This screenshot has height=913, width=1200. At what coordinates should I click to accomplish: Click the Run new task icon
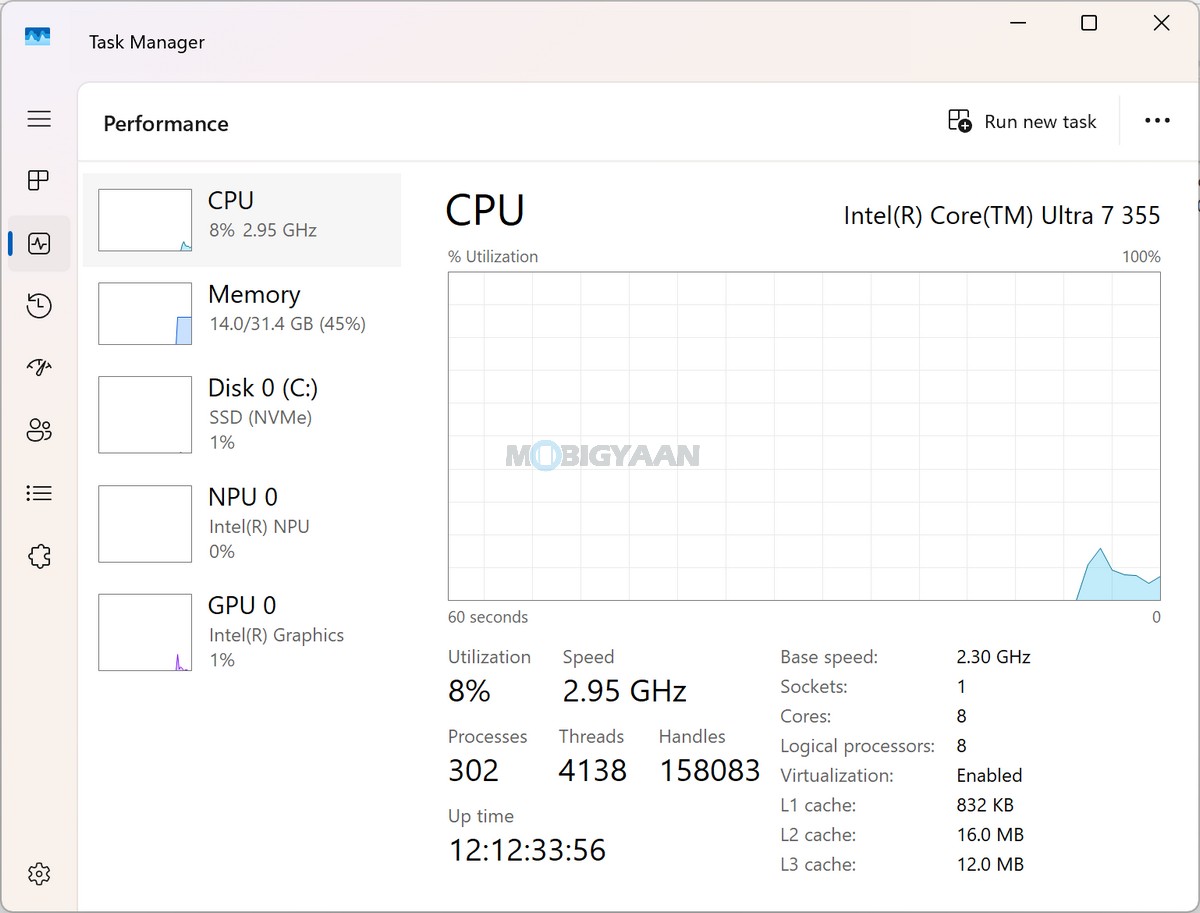coord(960,121)
